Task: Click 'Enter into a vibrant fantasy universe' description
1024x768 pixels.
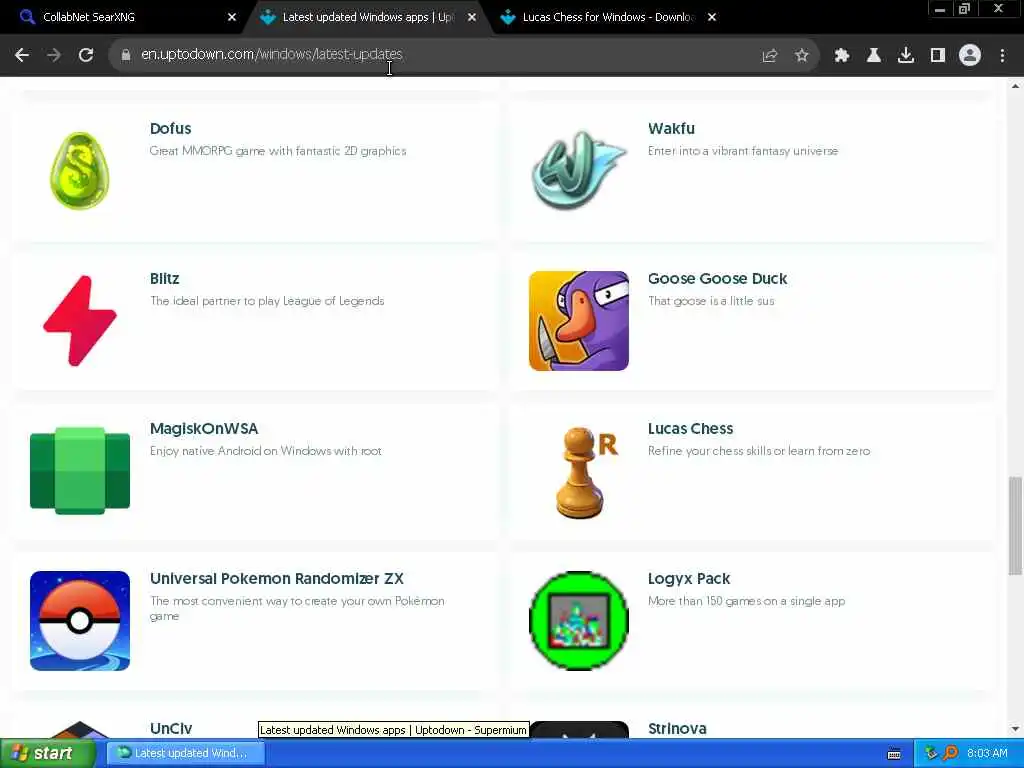Action: pos(743,151)
